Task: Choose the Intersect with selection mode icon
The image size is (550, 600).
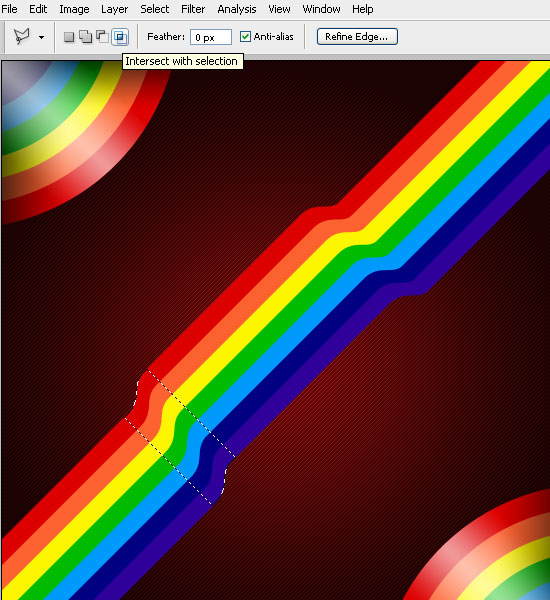Action: [120, 37]
